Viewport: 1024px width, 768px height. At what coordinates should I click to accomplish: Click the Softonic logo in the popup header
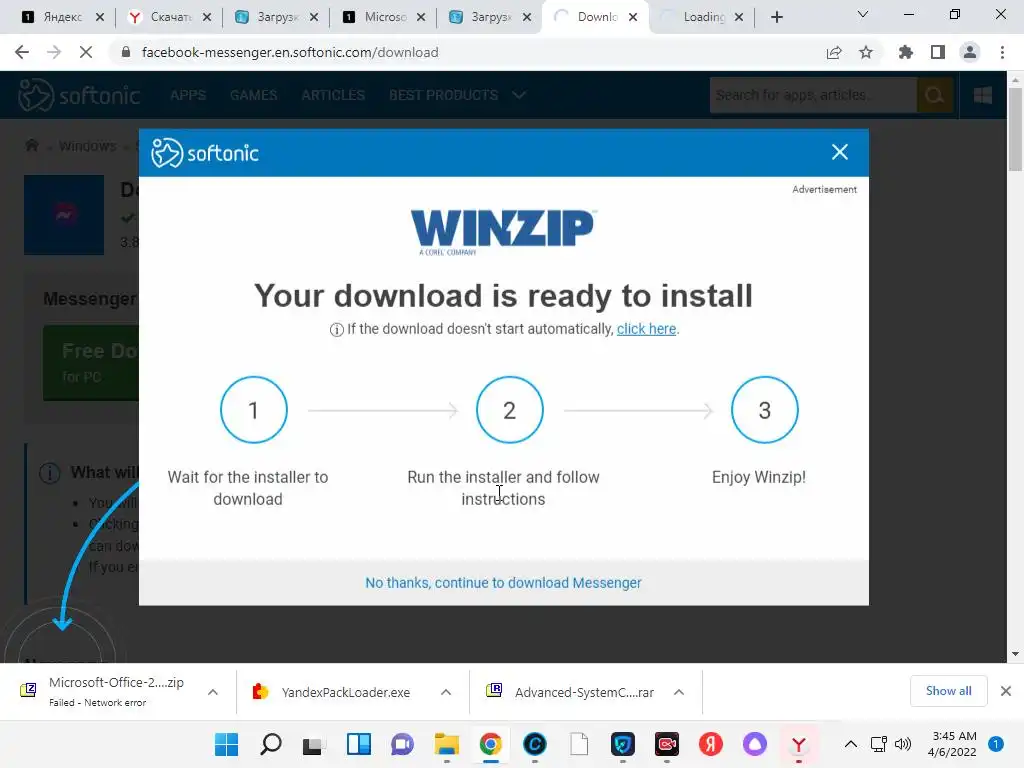coord(205,153)
